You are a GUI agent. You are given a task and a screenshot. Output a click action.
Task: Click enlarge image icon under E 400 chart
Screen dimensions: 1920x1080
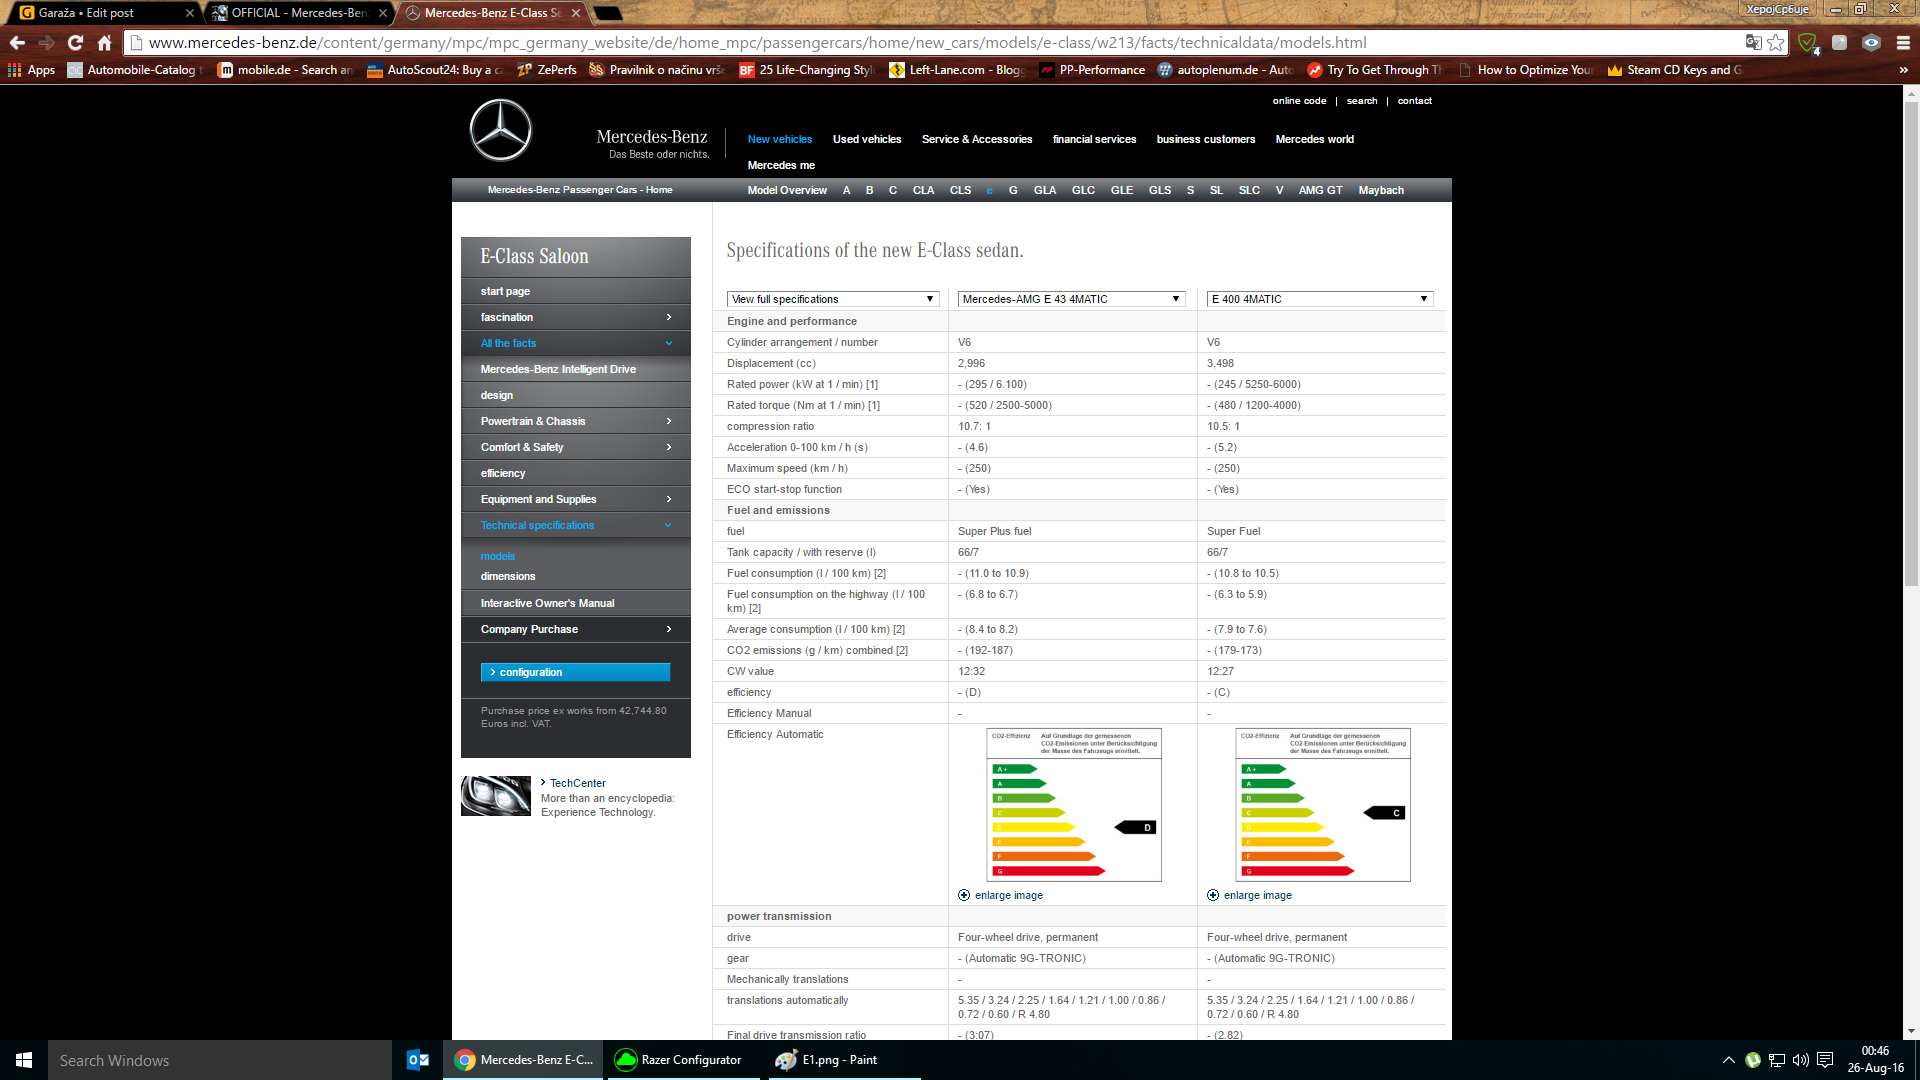coord(1213,895)
